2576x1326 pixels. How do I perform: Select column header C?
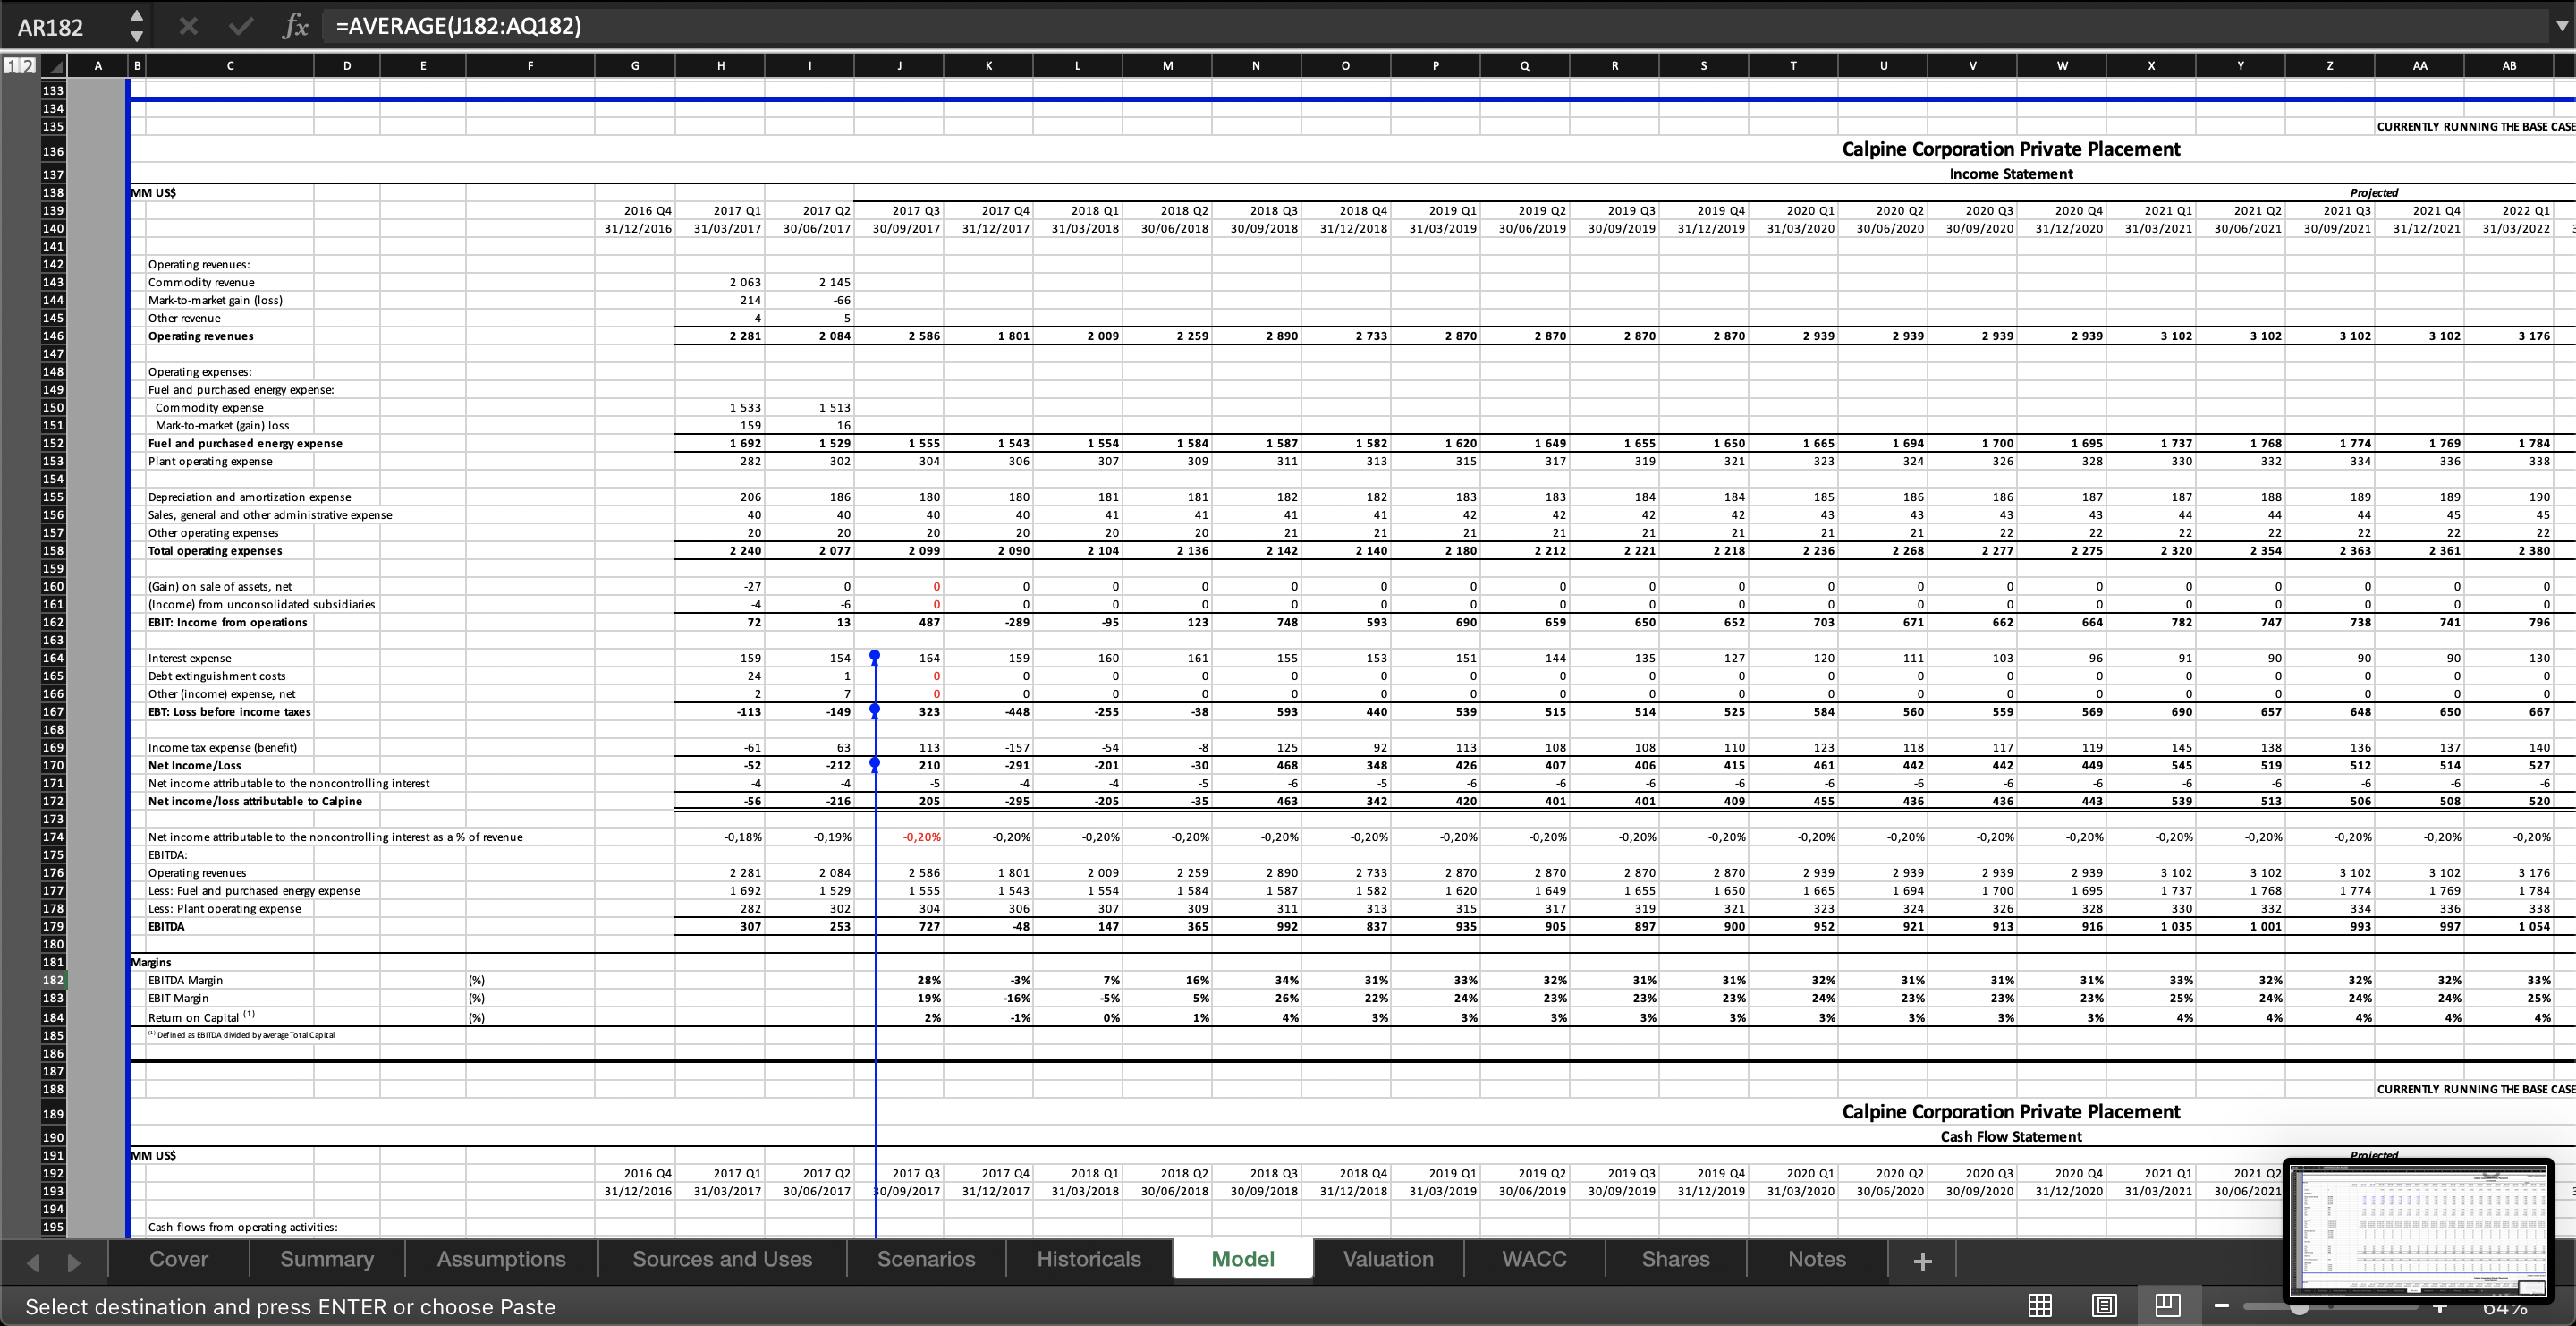[230, 66]
